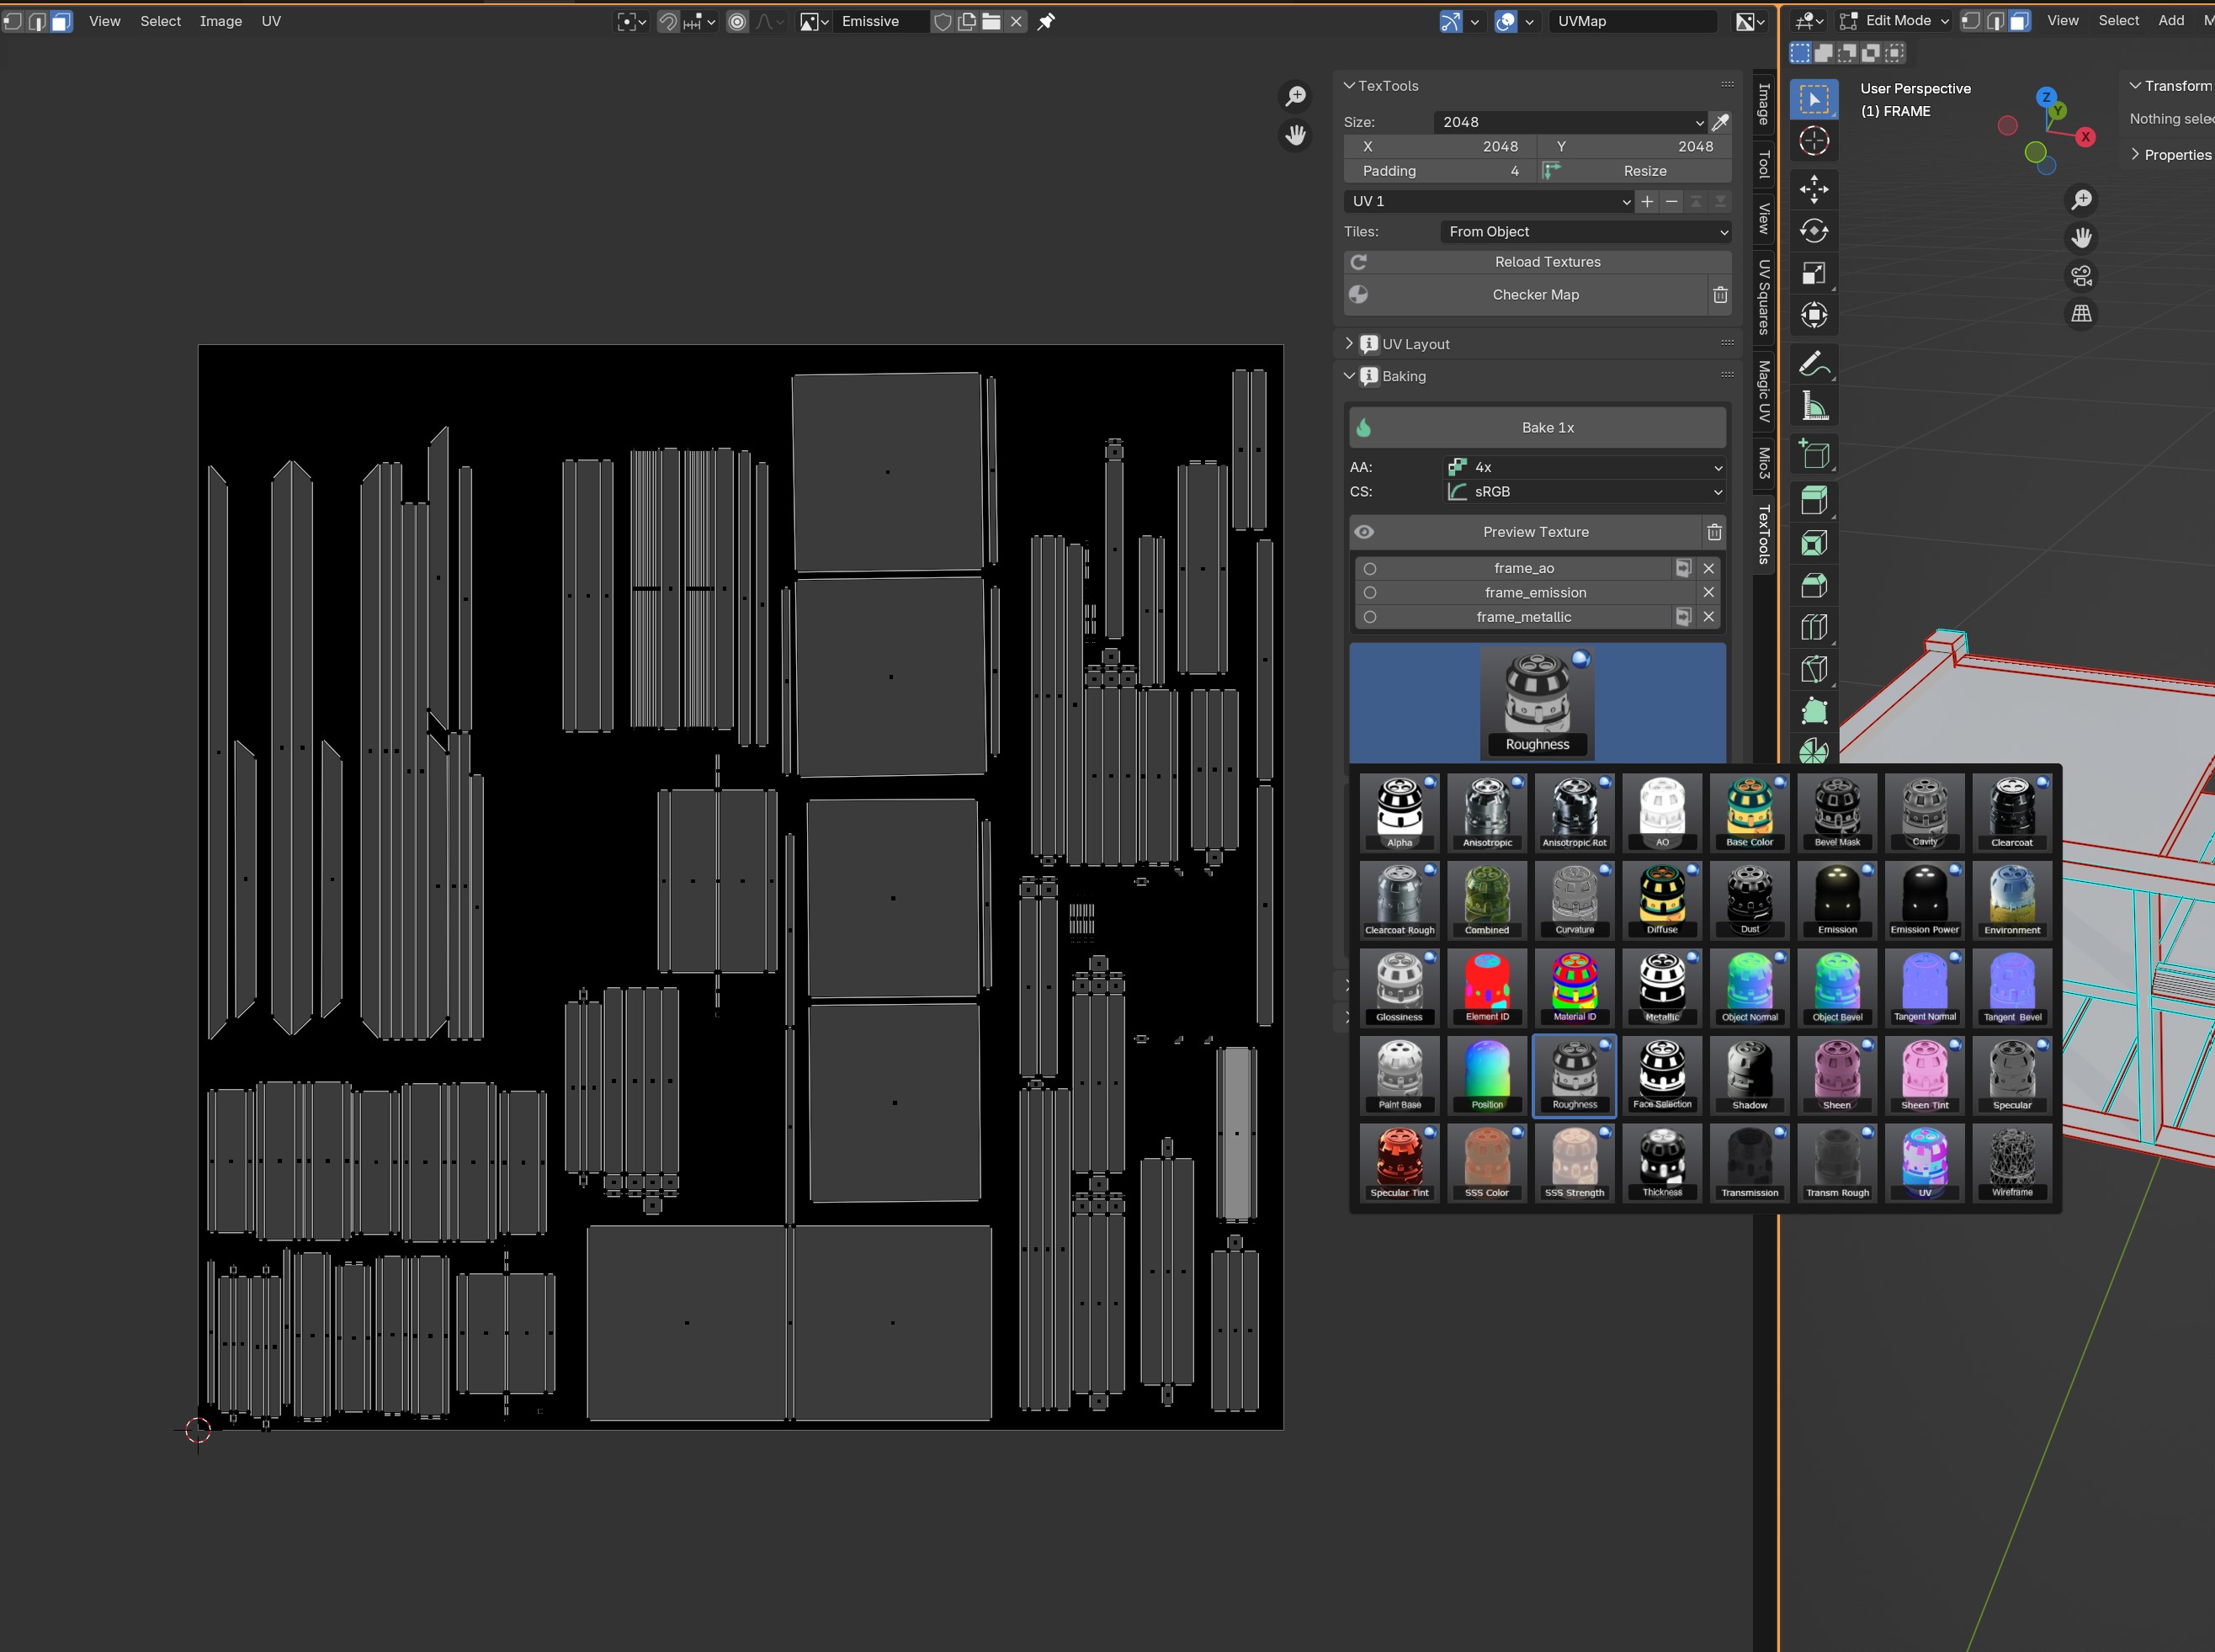This screenshot has width=2215, height=1652.
Task: Open the Tiles From Object dropdown
Action: tap(1586, 231)
